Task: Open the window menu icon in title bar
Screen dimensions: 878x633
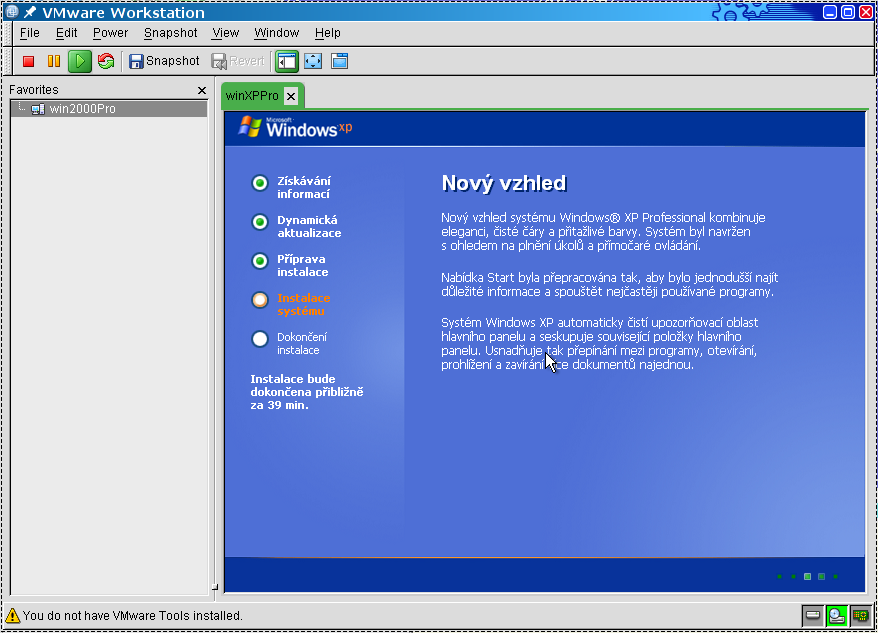Action: 12,12
